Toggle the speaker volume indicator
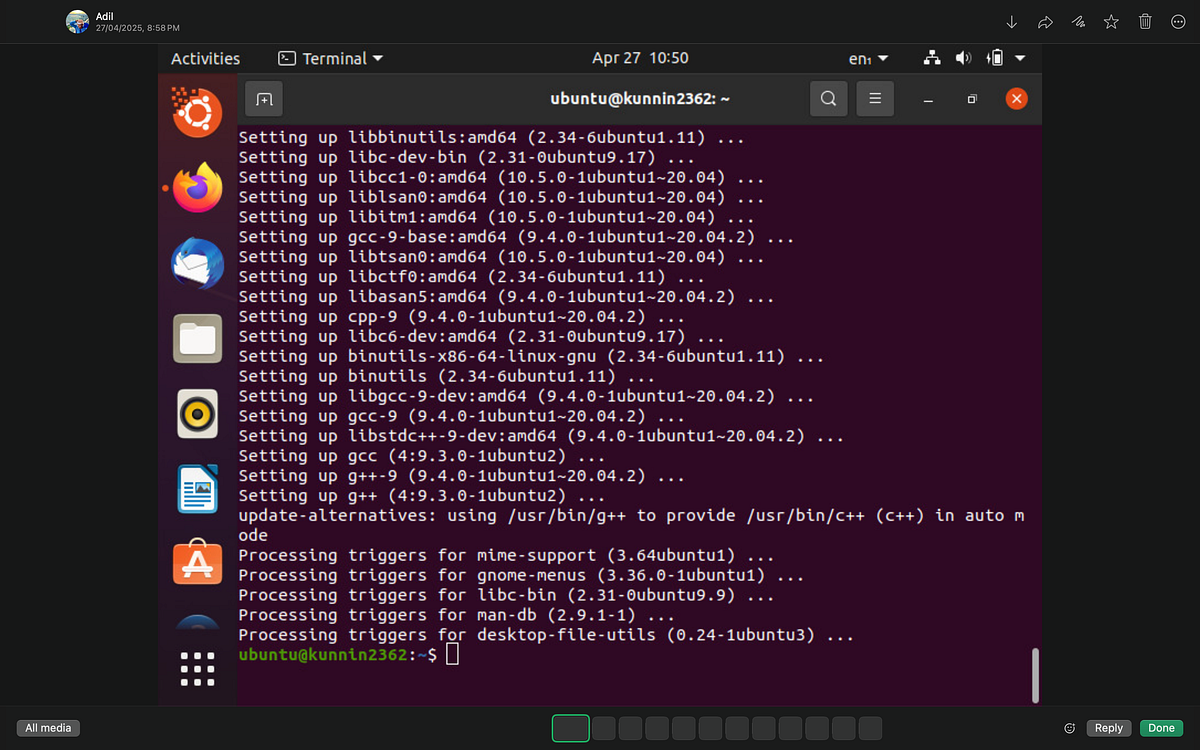This screenshot has height=750, width=1200. click(x=963, y=58)
